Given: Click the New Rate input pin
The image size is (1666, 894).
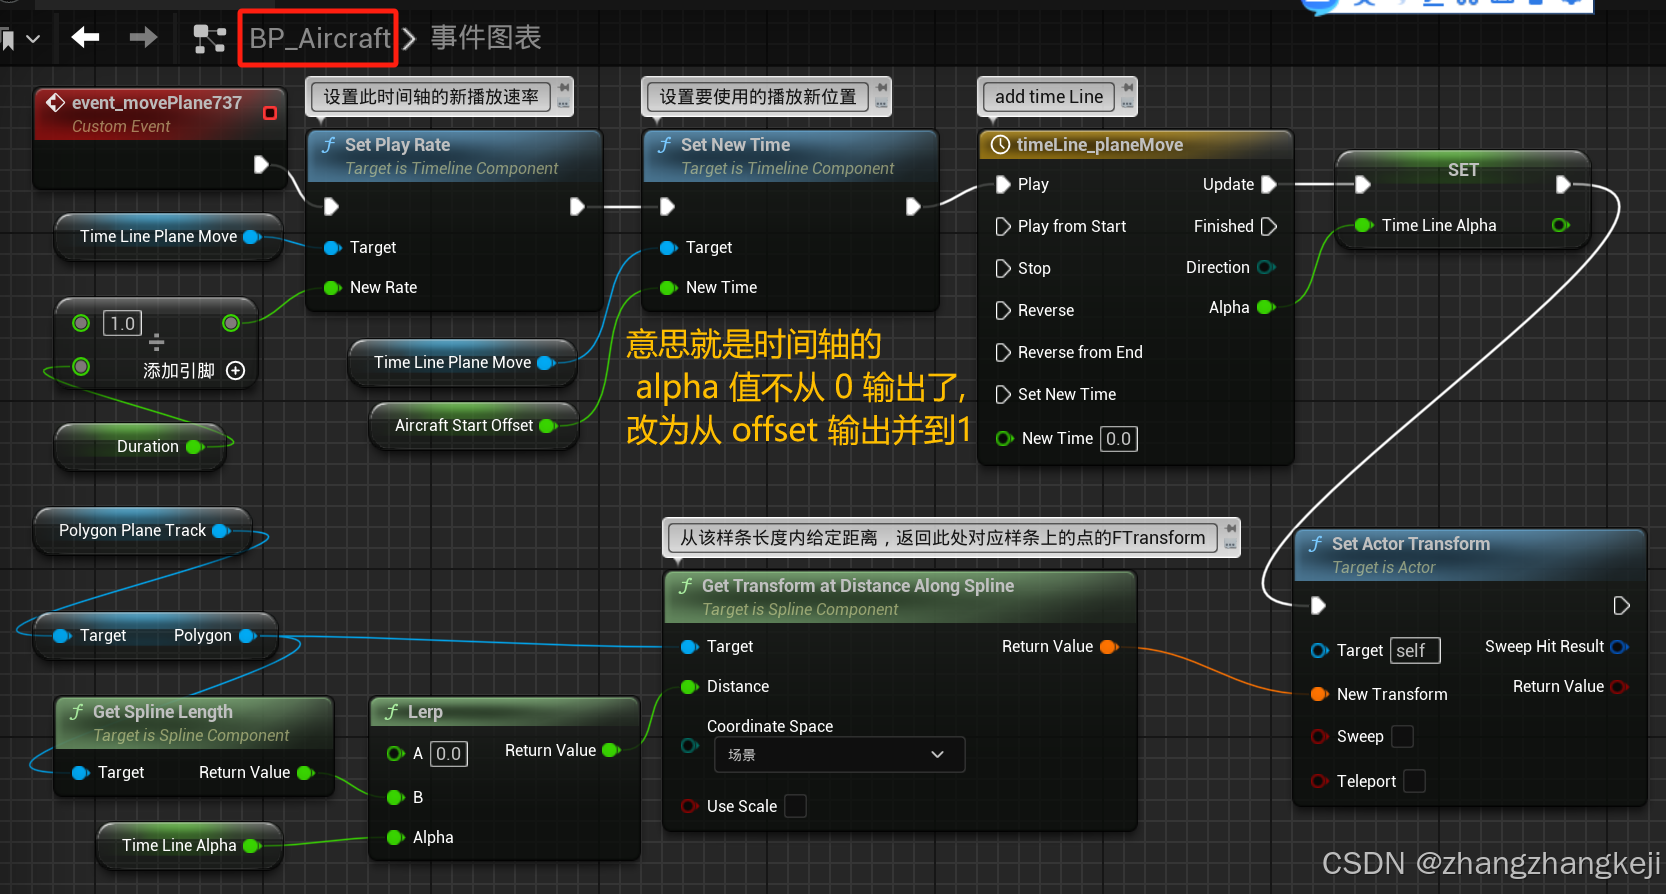Looking at the screenshot, I should tap(333, 287).
